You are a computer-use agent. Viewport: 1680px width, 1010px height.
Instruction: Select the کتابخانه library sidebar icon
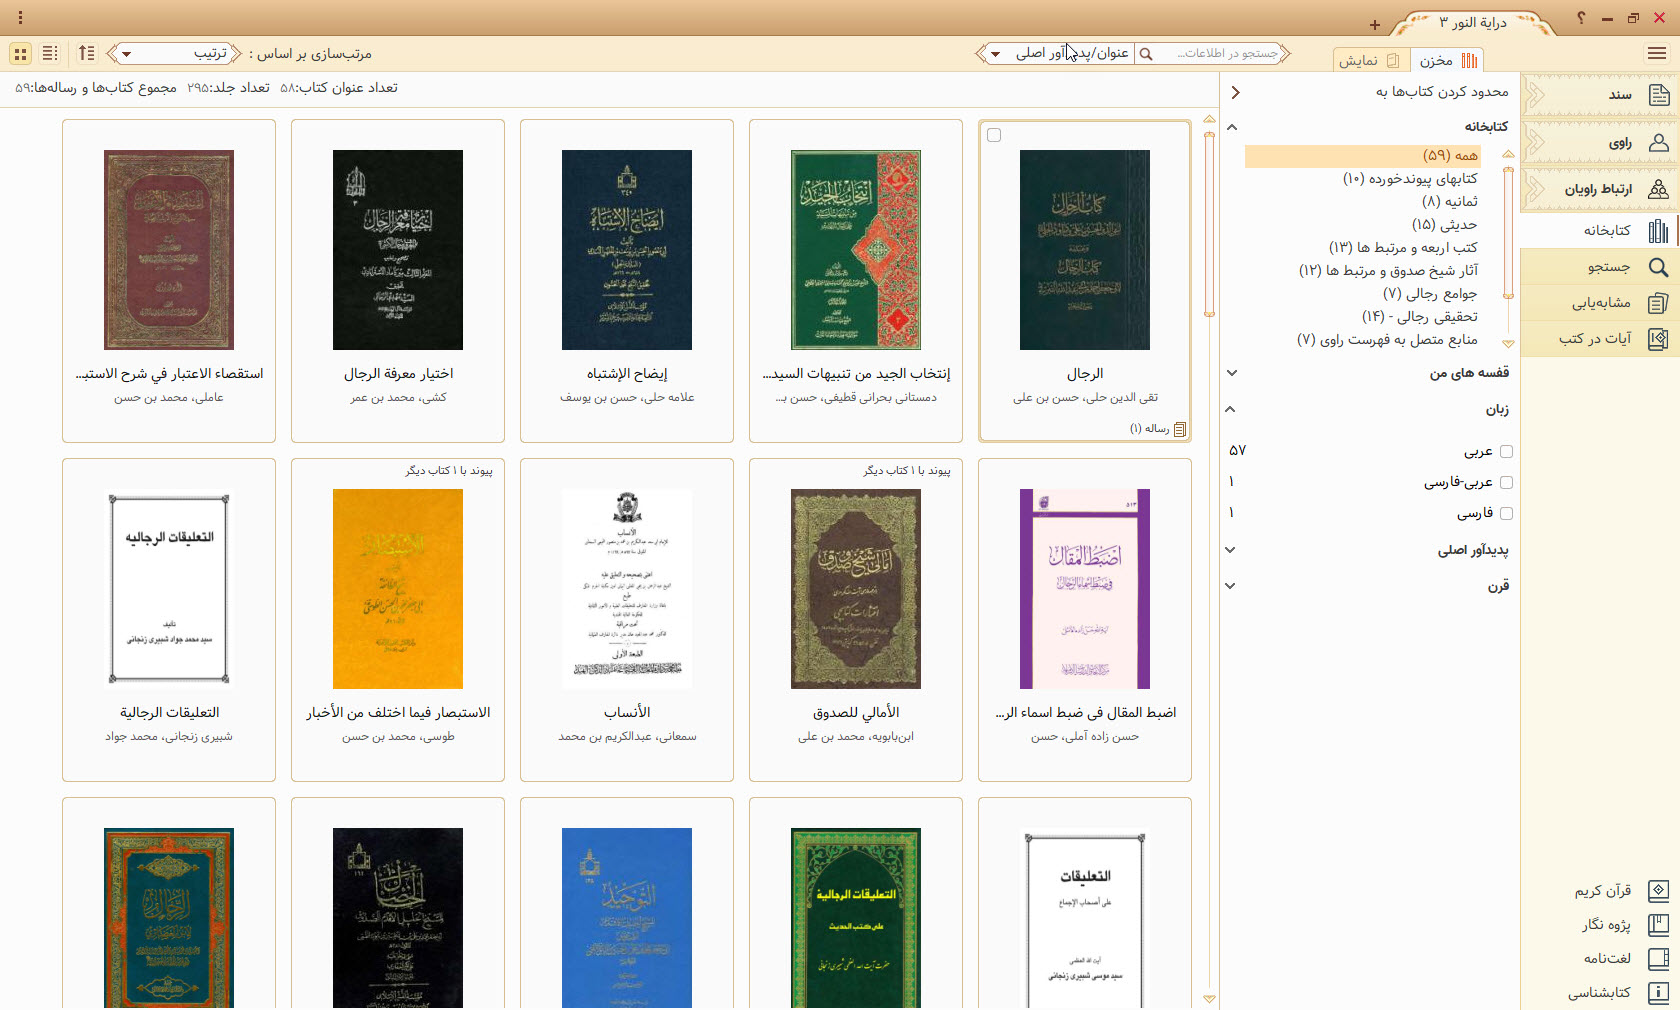tap(1658, 231)
